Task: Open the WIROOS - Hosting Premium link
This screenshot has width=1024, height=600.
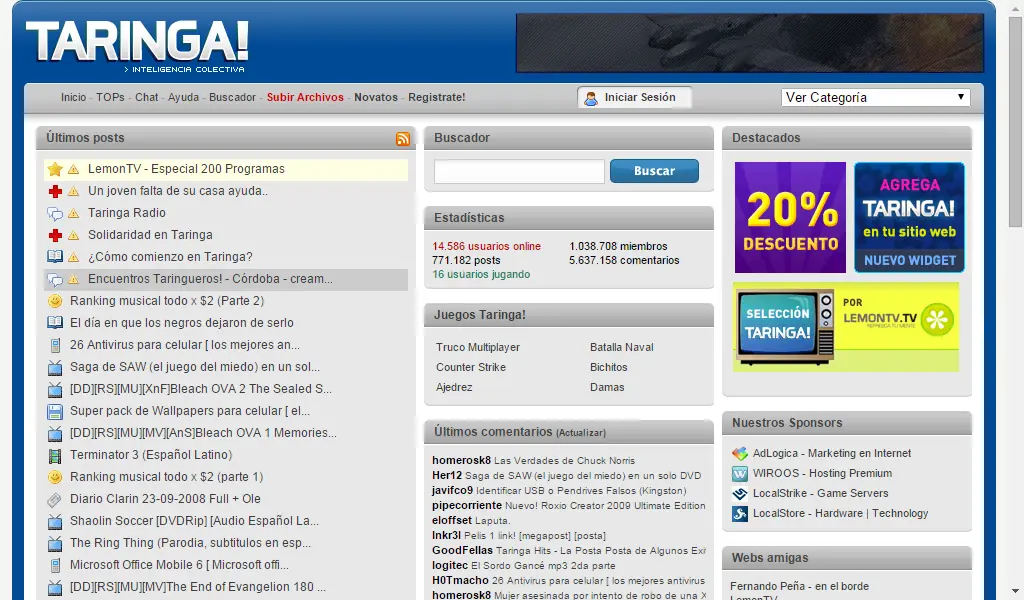Action: point(822,473)
